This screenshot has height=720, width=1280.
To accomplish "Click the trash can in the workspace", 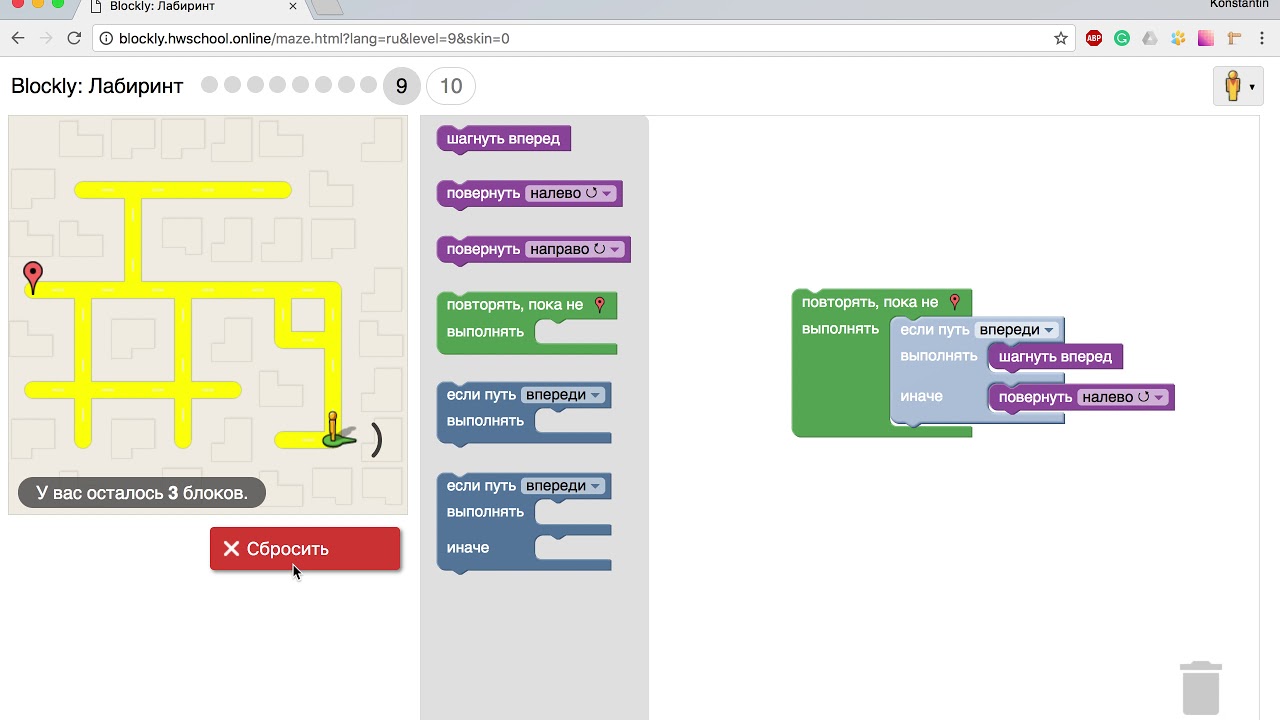I will pos(1201,687).
